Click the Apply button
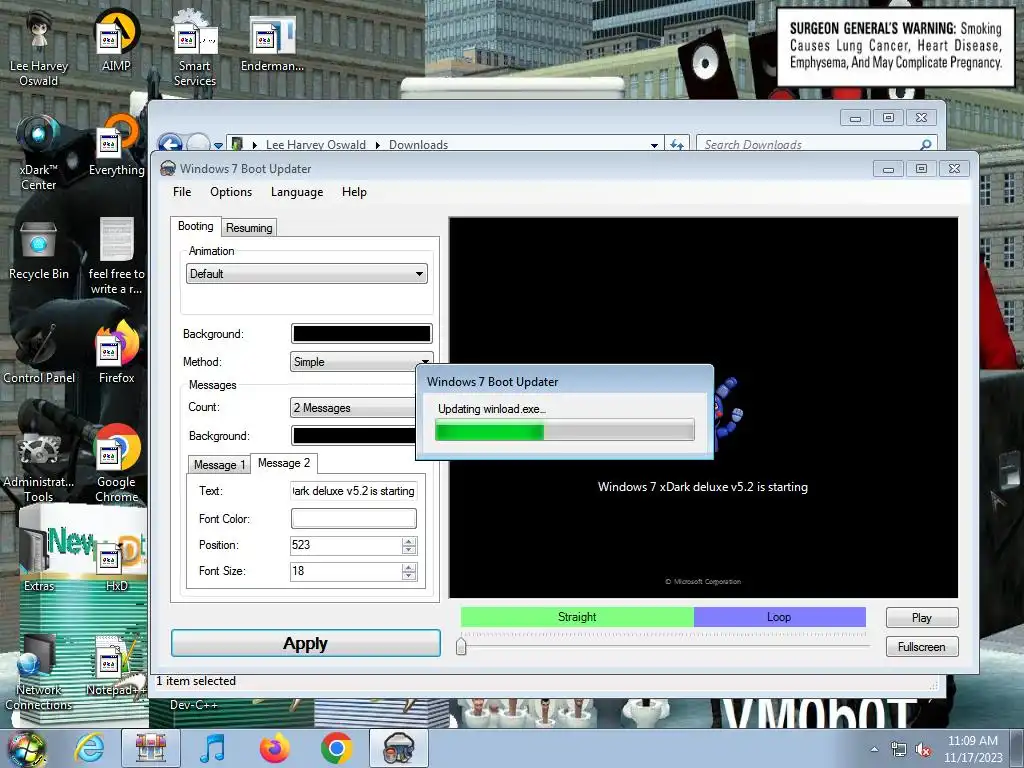 coord(306,643)
